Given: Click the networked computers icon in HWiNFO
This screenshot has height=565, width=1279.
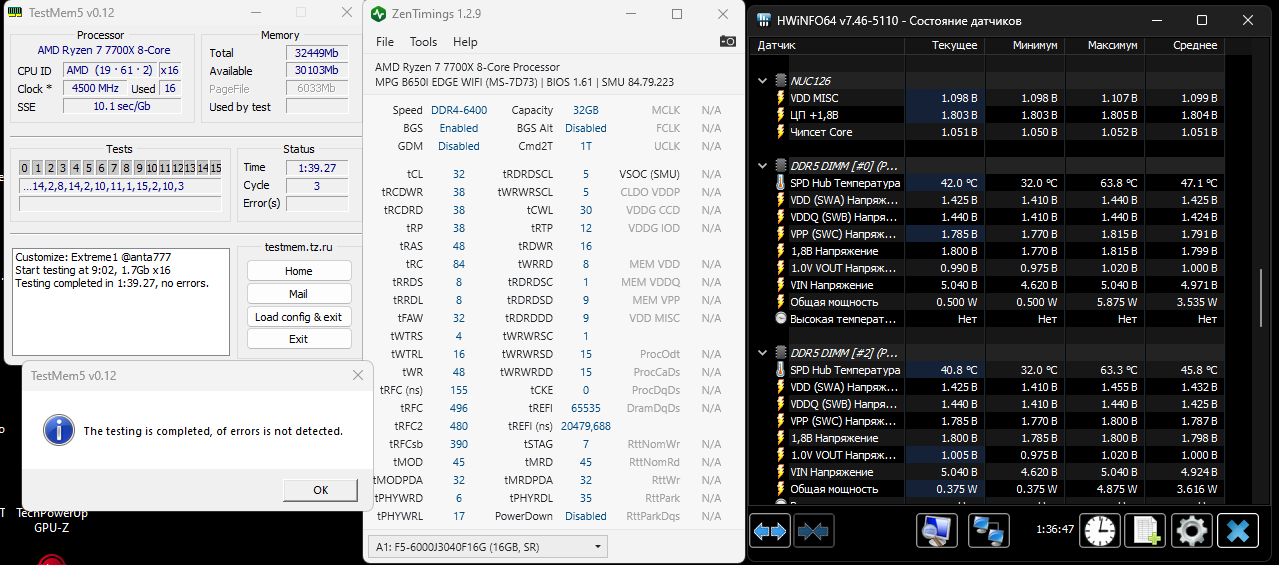Looking at the screenshot, I should [x=990, y=530].
